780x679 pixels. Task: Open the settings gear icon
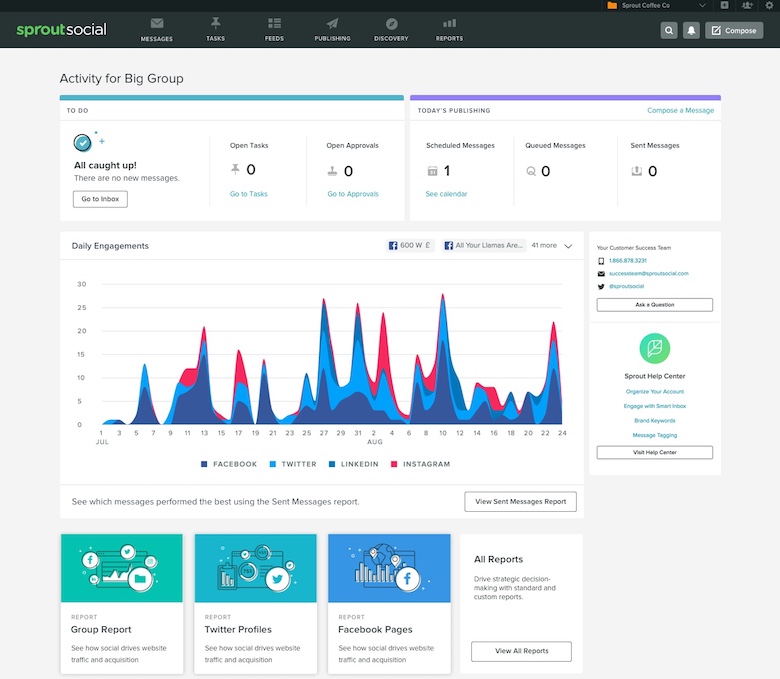[768, 6]
